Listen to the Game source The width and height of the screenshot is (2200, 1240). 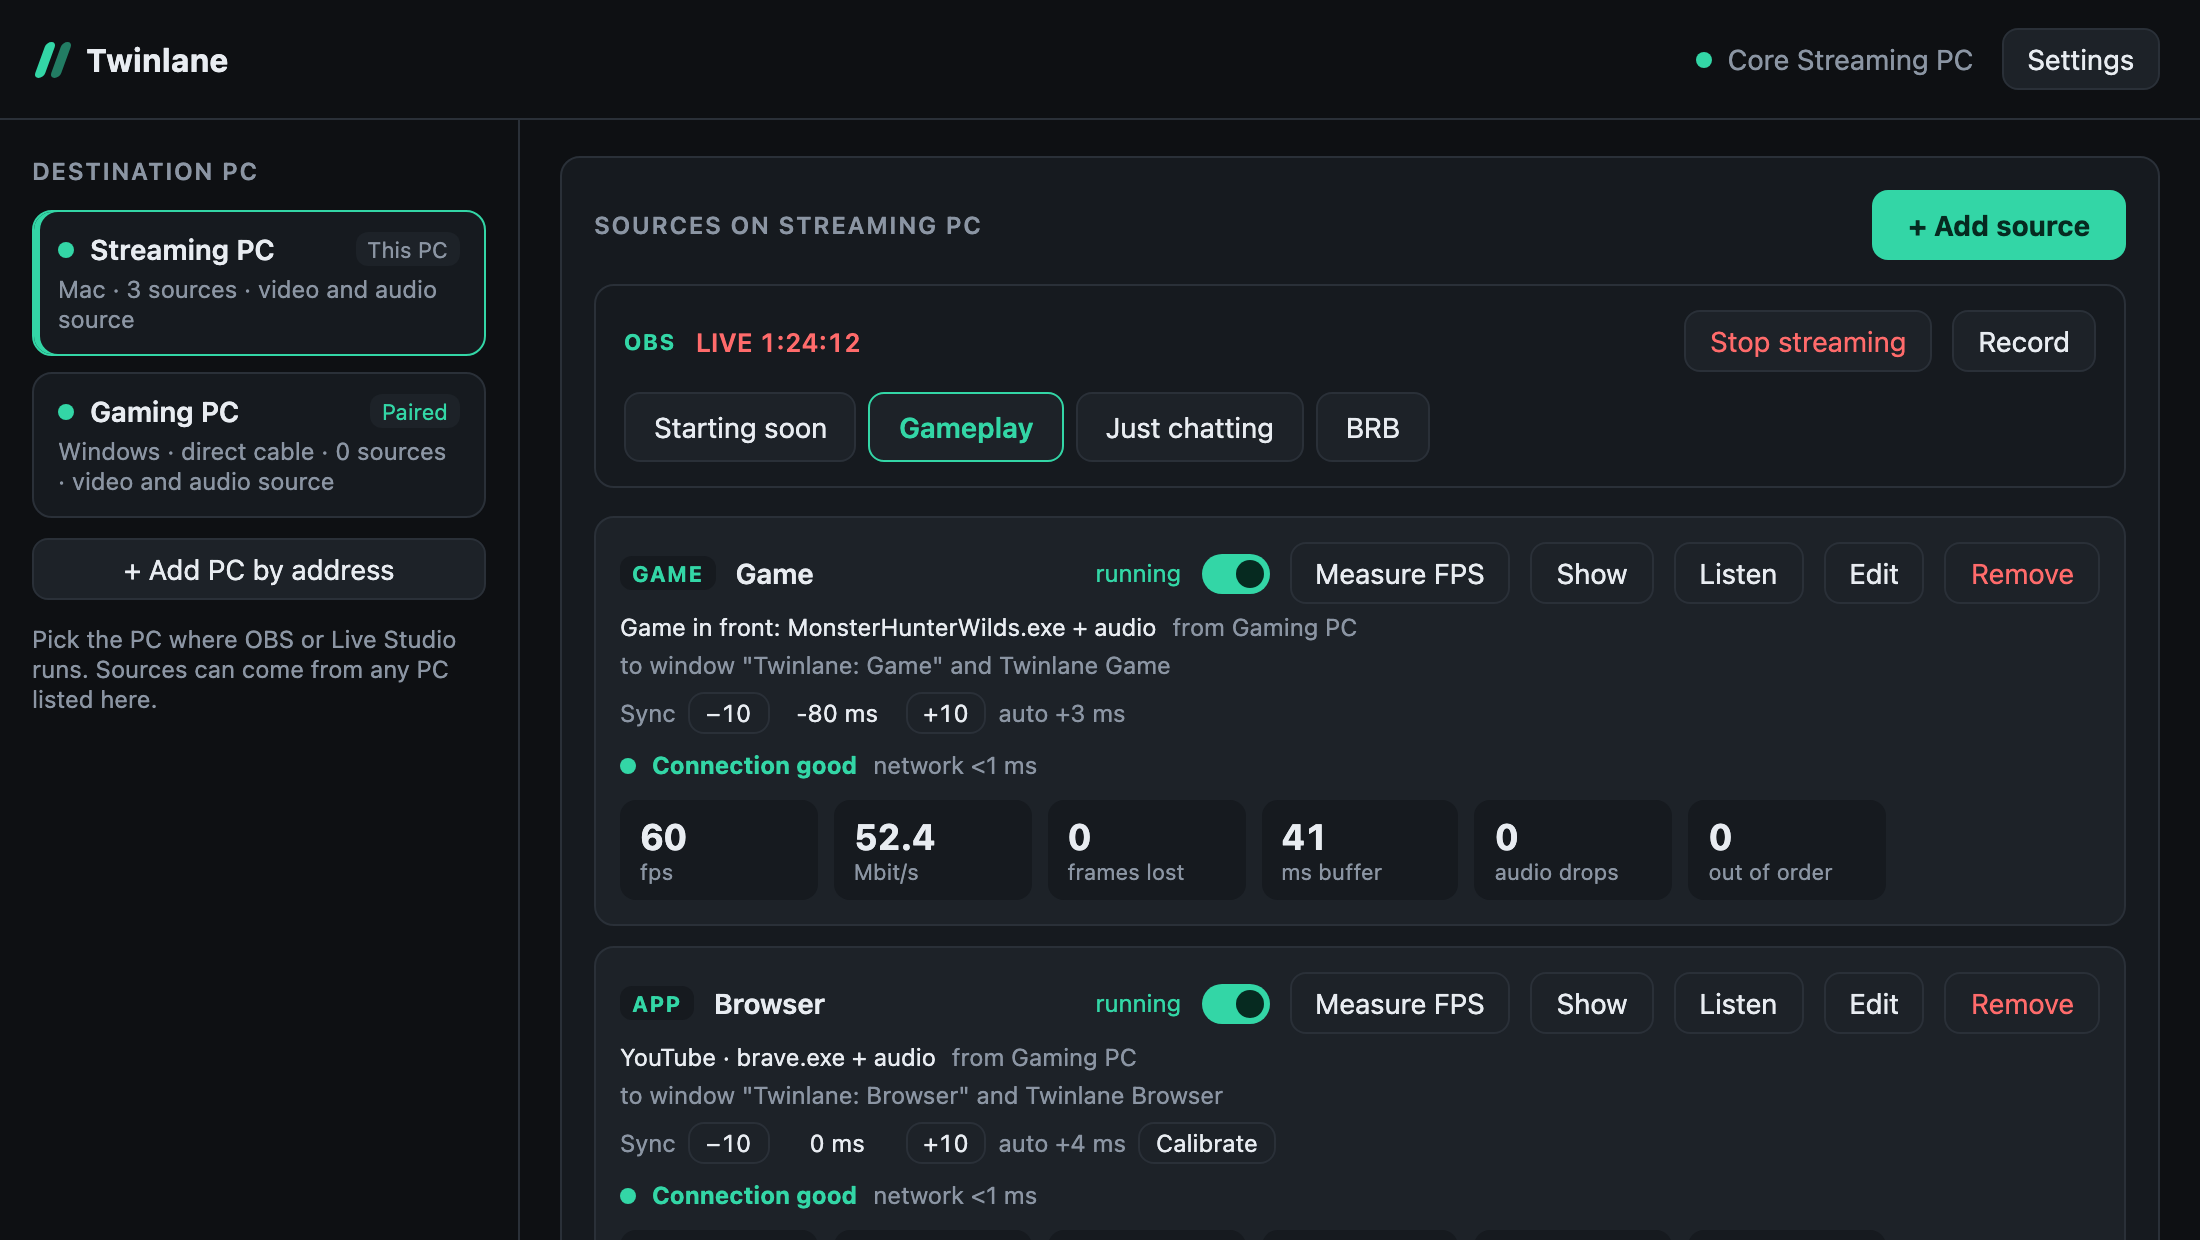pyautogui.click(x=1738, y=574)
